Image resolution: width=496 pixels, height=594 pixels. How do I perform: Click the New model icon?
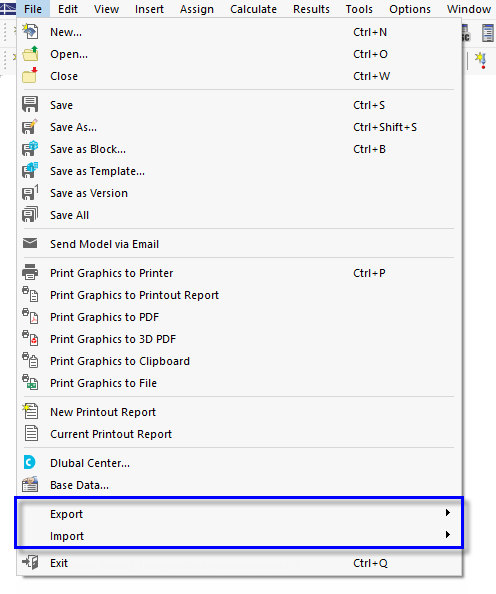(30, 32)
